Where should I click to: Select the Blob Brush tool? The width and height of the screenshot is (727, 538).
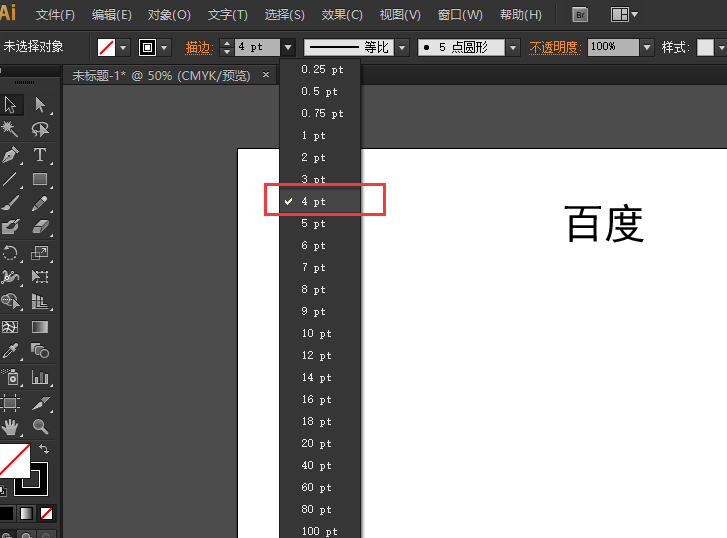tap(10, 227)
